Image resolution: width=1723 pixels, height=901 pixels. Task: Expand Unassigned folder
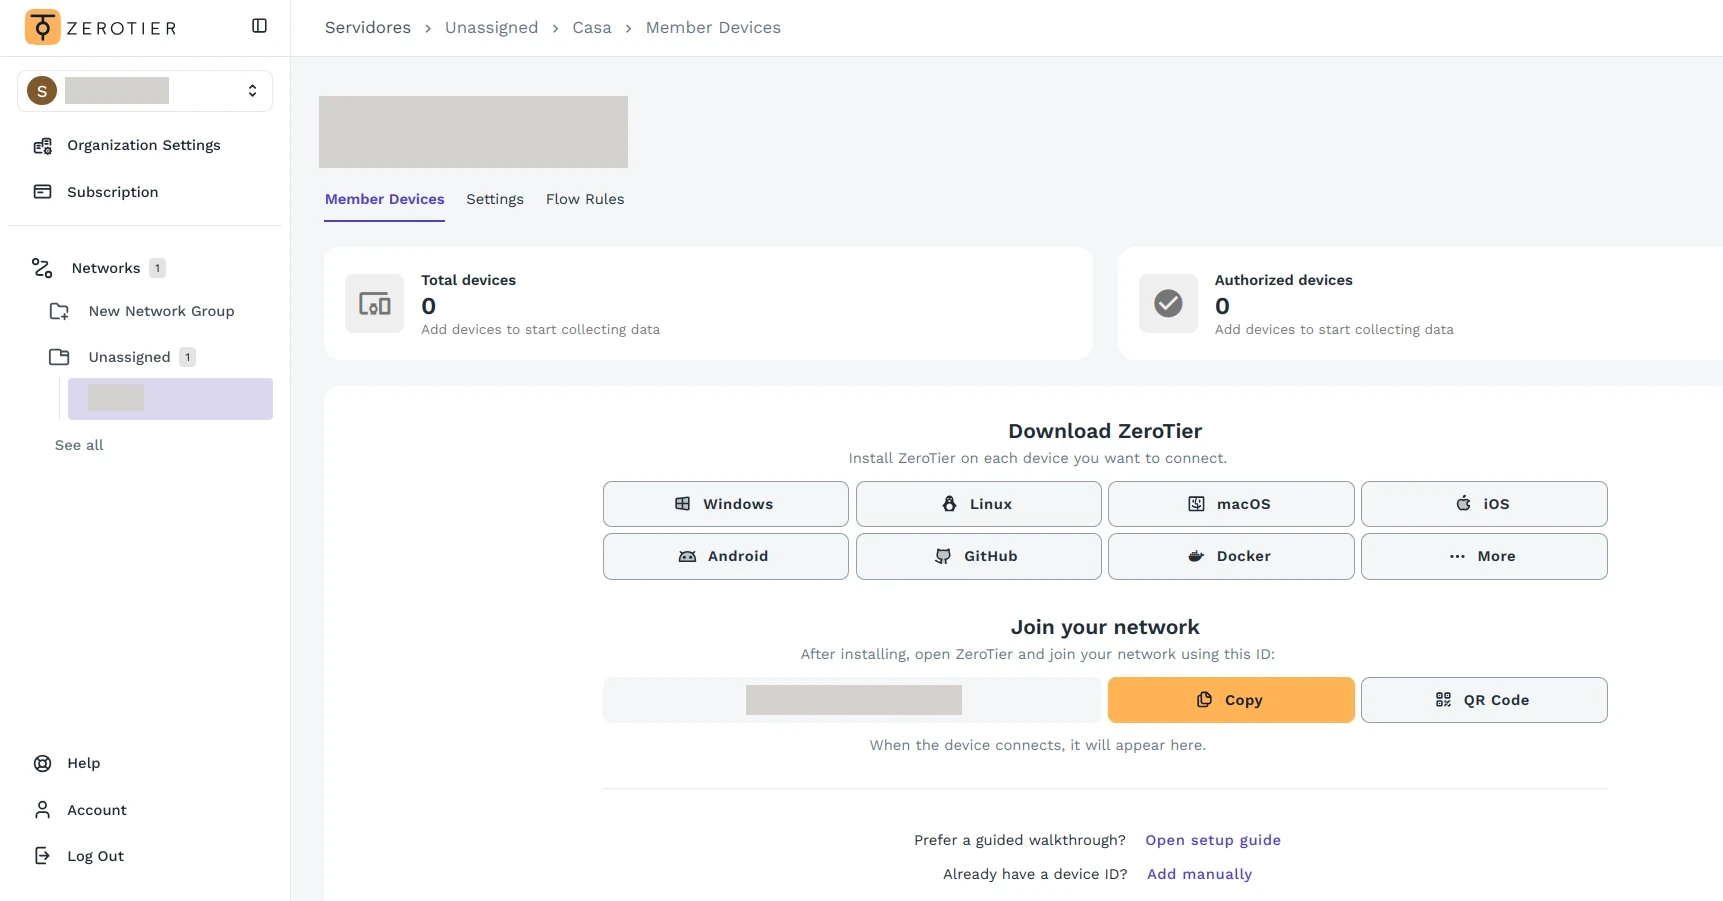click(129, 357)
